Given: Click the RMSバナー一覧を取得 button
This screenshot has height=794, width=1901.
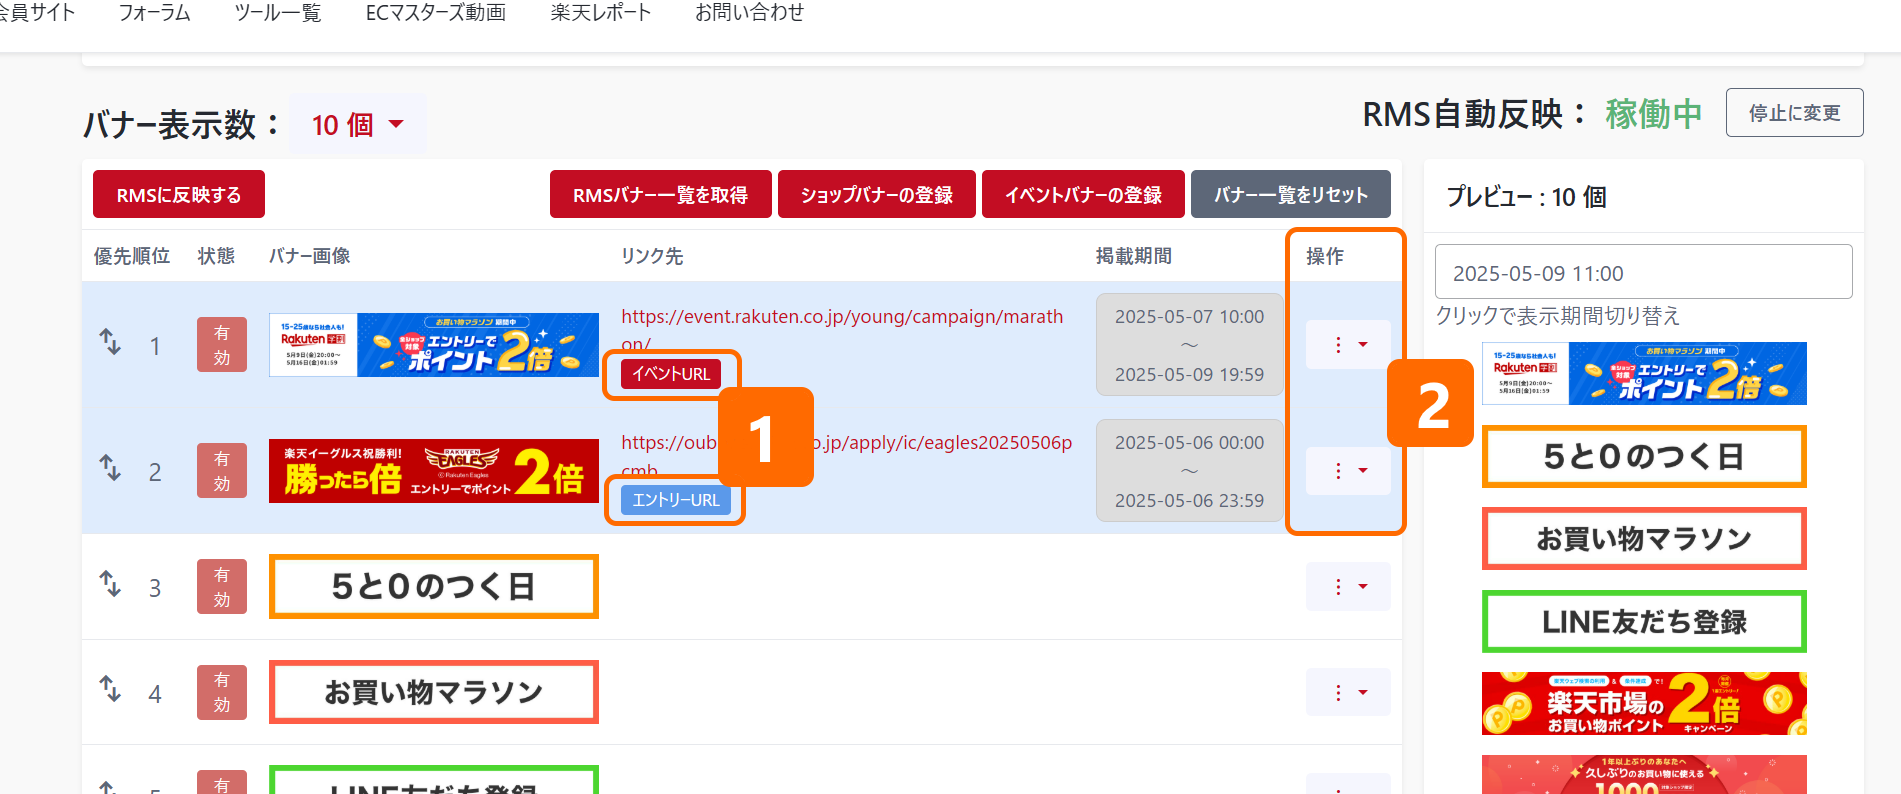Looking at the screenshot, I should pos(660,194).
